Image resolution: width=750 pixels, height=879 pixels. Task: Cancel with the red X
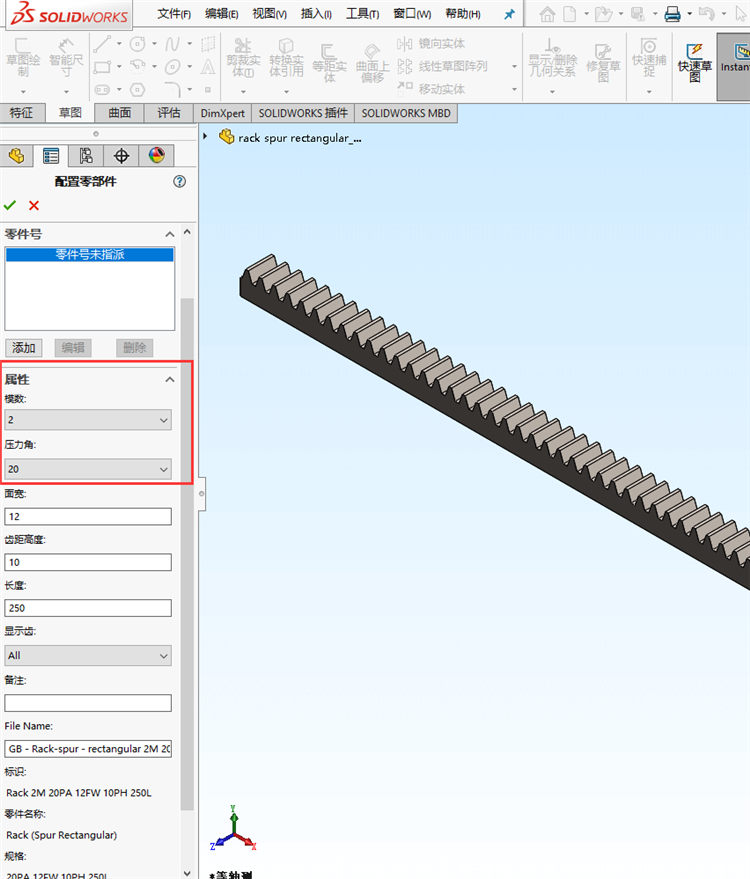tap(34, 206)
